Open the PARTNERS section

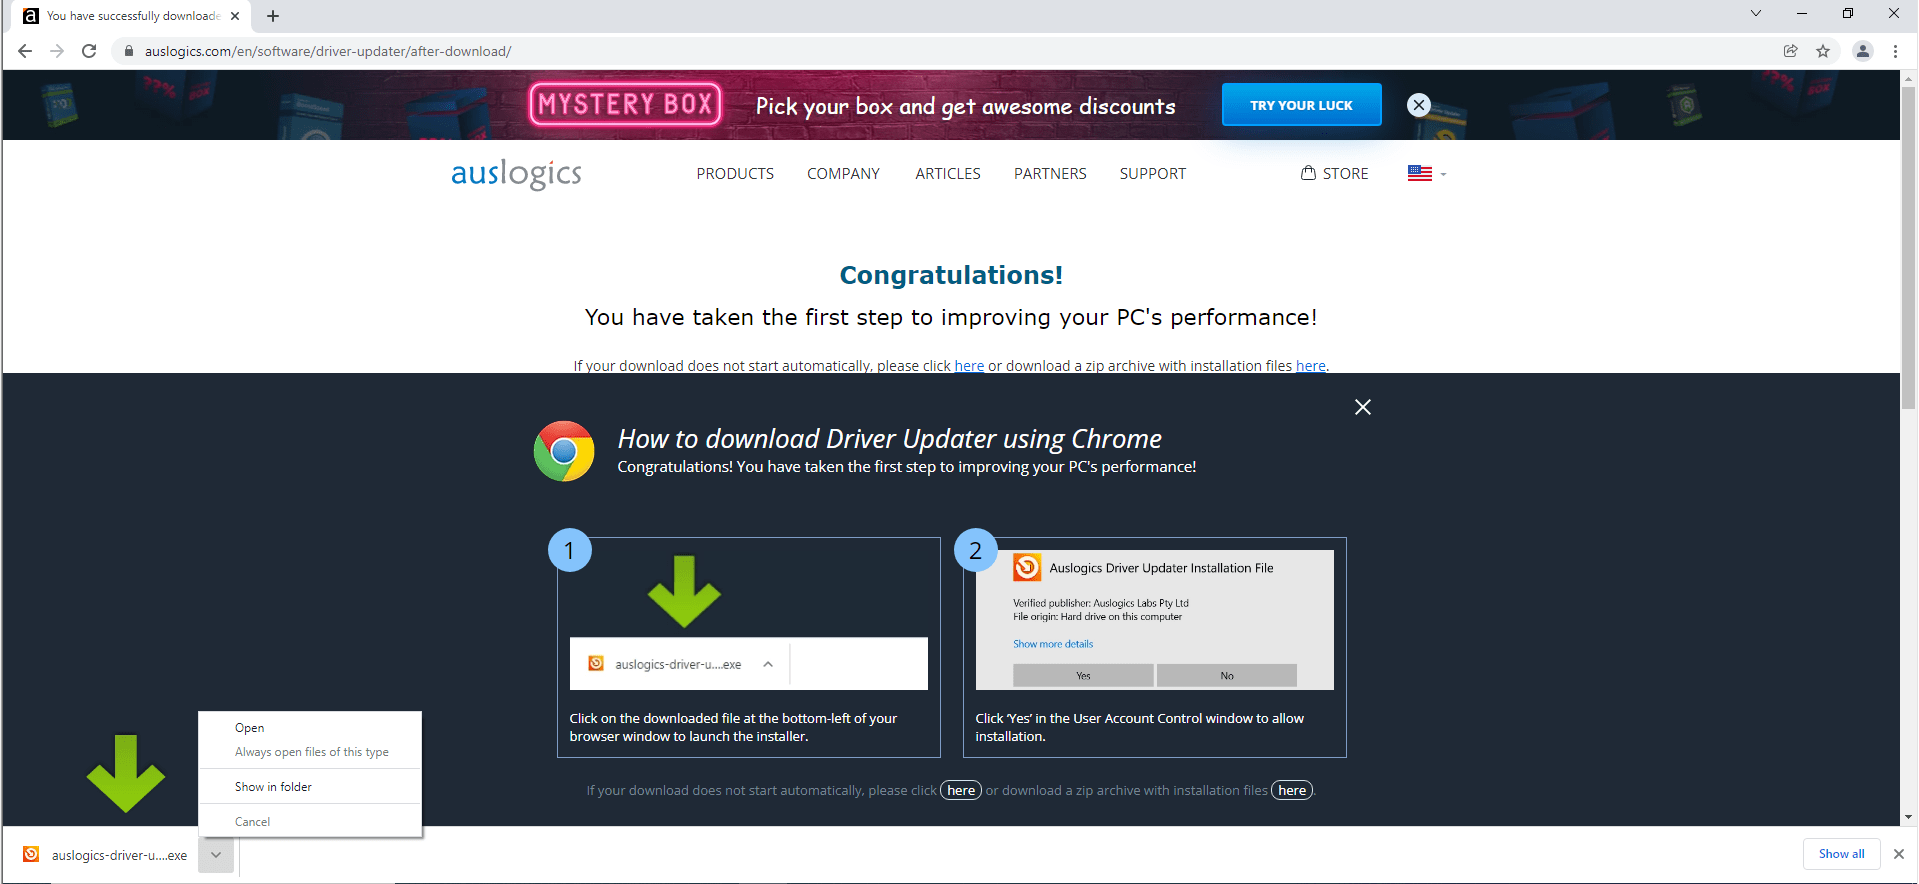pyautogui.click(x=1050, y=174)
